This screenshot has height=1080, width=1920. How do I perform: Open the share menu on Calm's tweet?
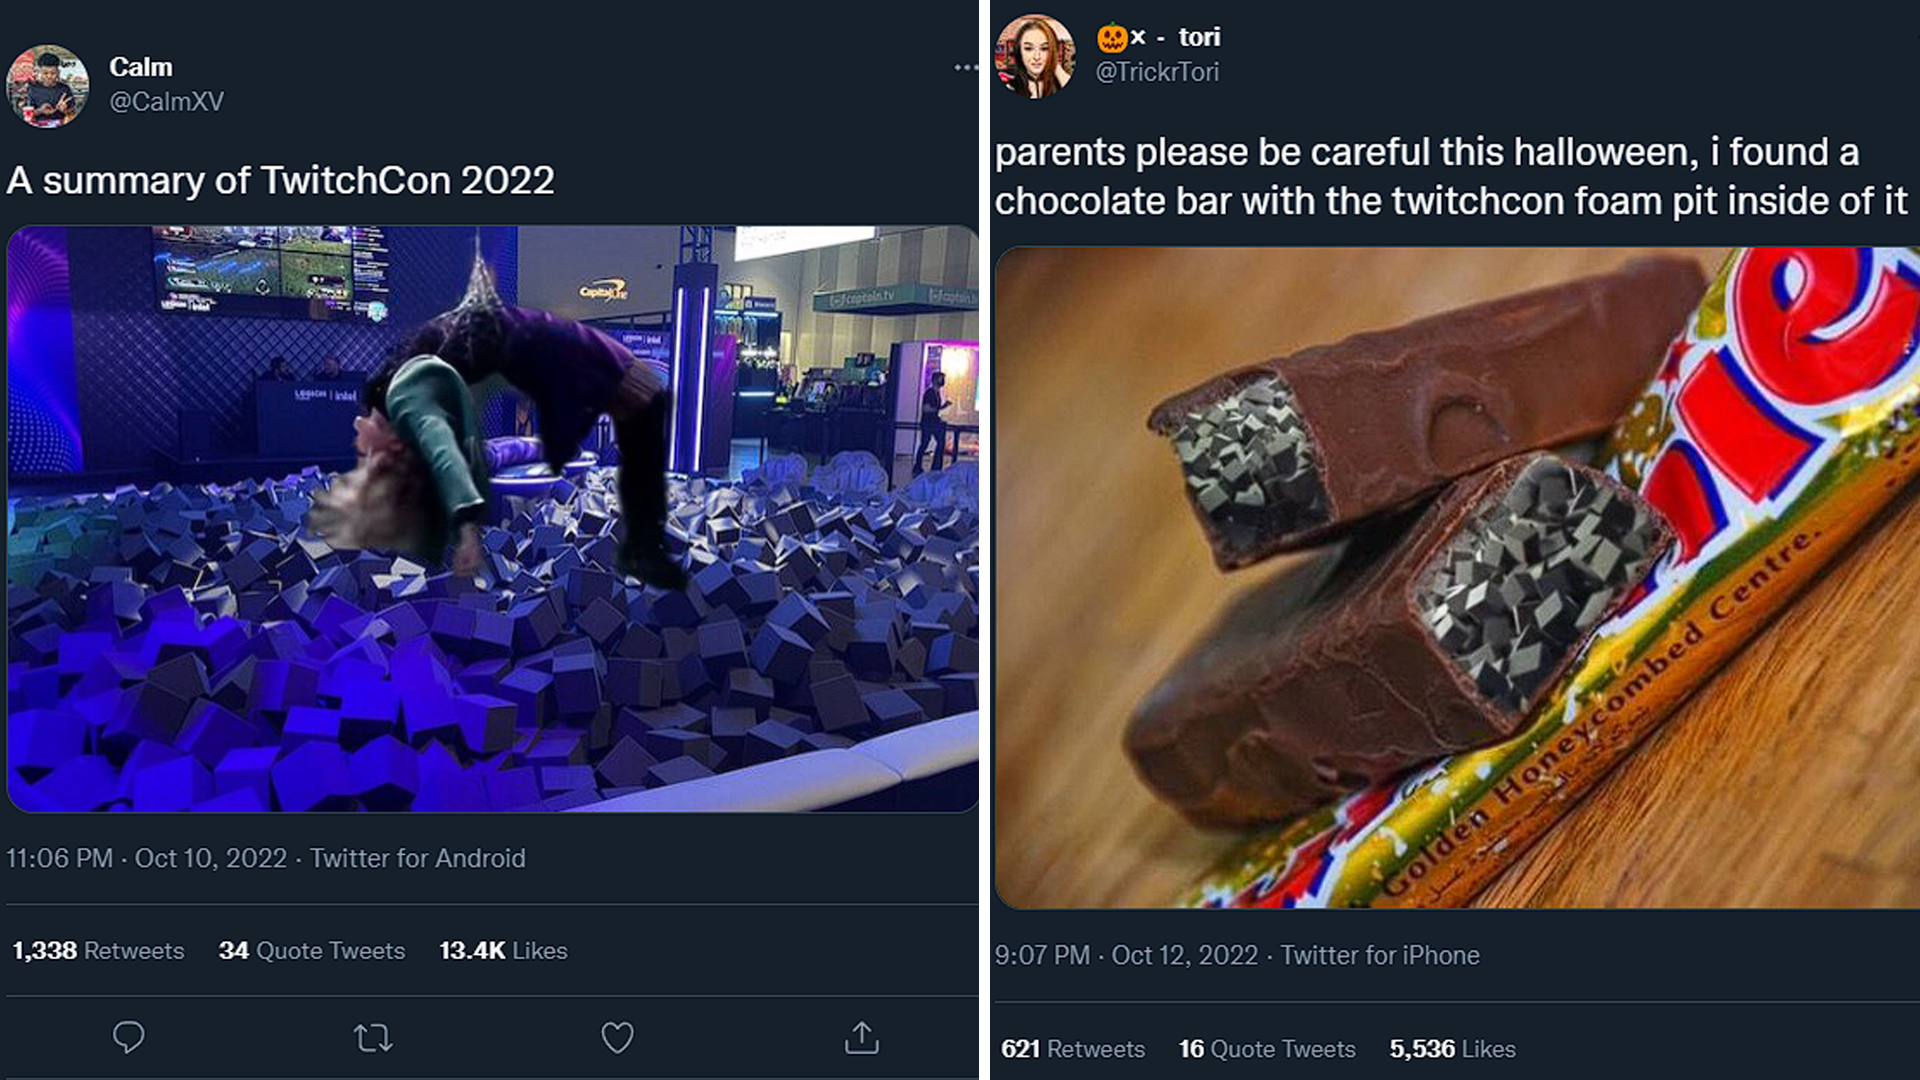[863, 1038]
